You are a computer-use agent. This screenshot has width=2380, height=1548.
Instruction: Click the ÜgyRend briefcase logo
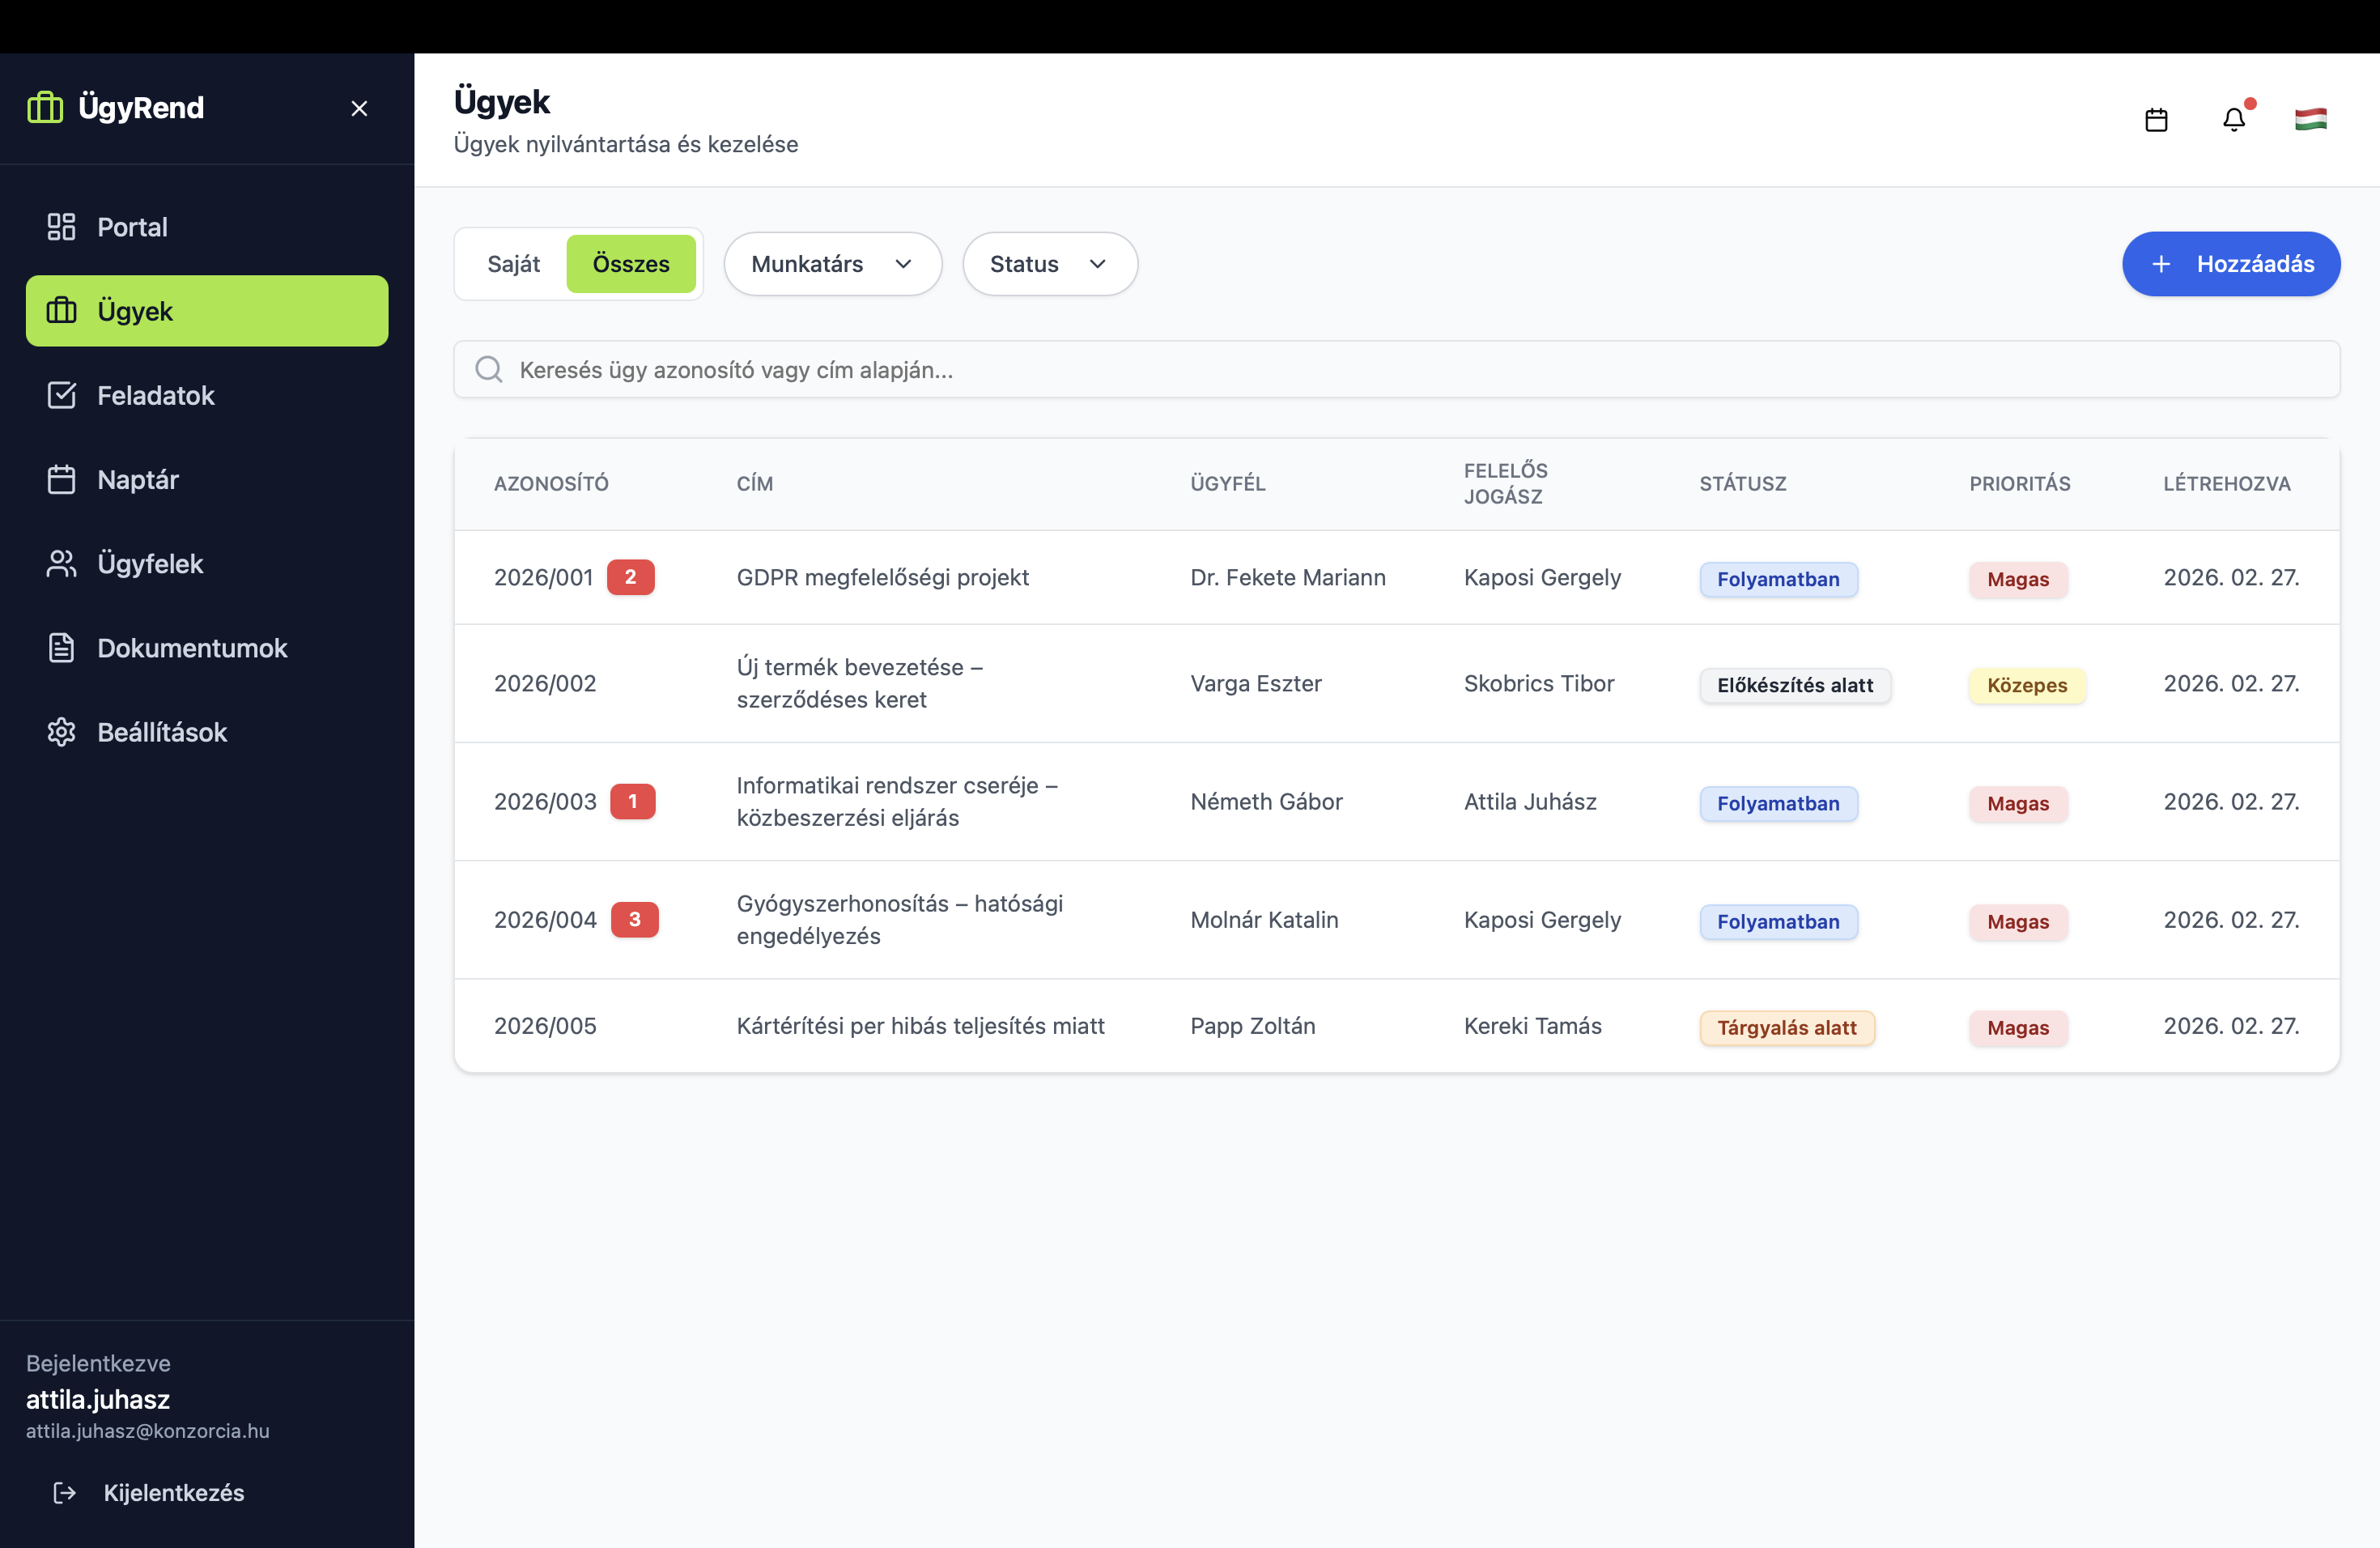coord(45,107)
